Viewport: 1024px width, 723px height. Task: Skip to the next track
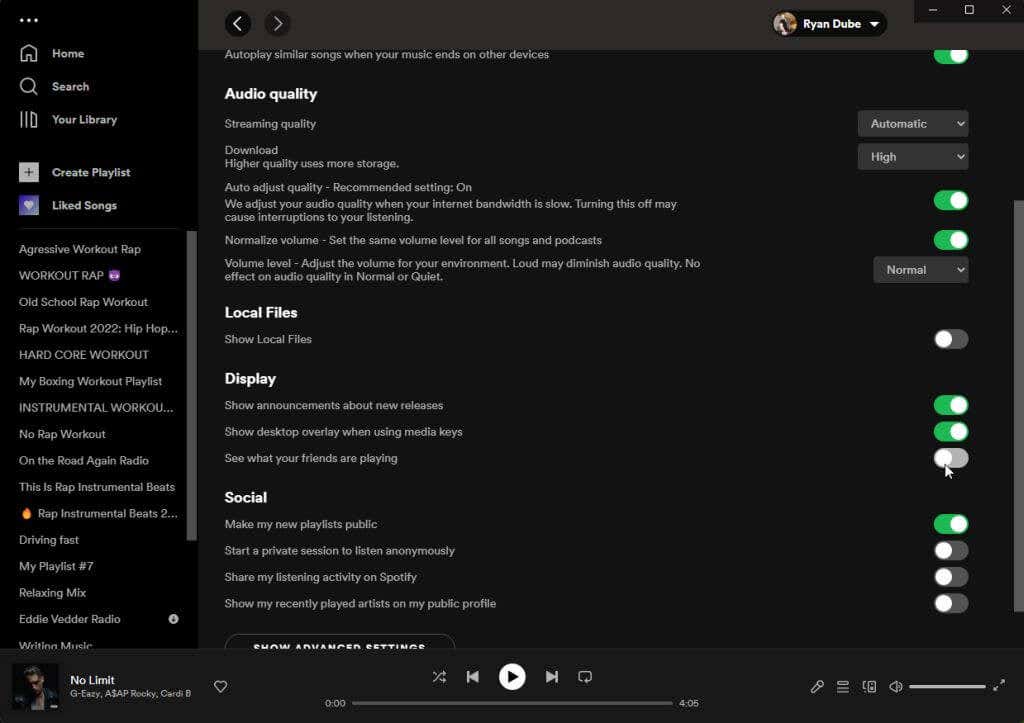click(552, 677)
